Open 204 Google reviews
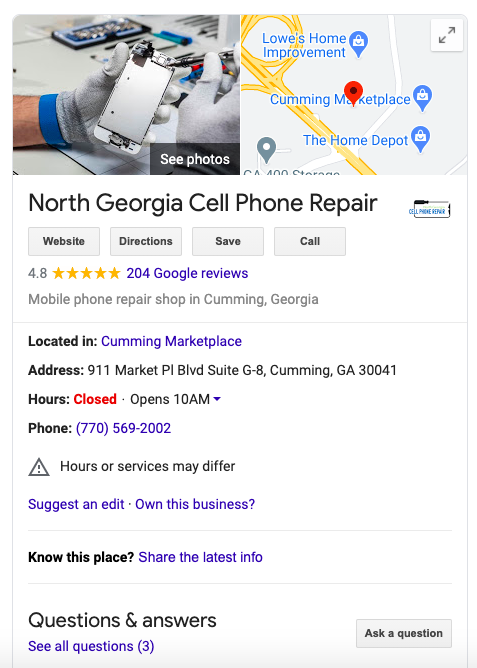Screen dimensions: 477x668 point(187,273)
